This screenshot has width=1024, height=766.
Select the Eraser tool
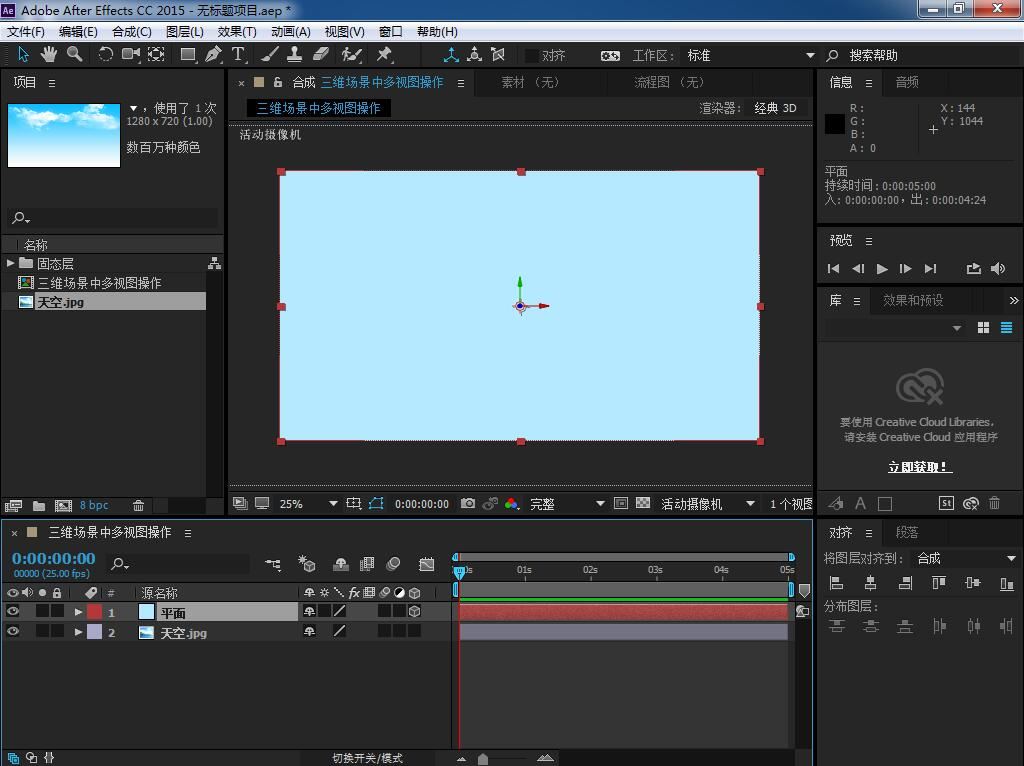[x=321, y=55]
